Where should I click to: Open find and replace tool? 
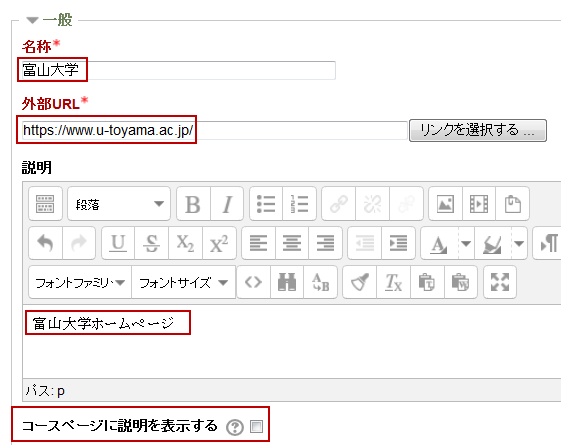[x=321, y=282]
